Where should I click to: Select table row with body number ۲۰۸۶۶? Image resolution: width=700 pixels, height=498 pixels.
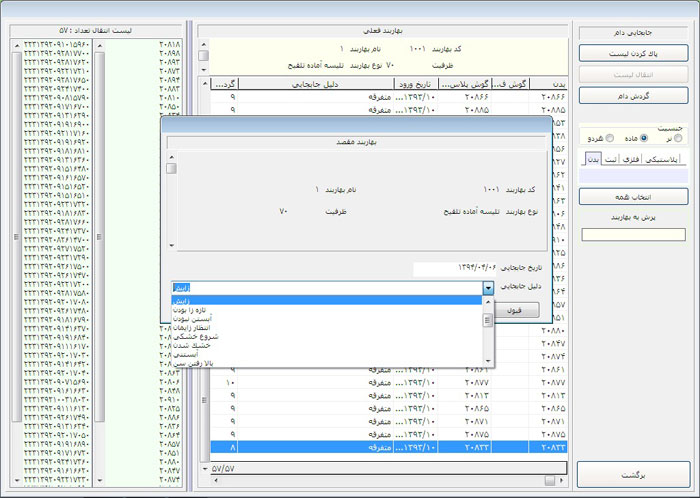tap(389, 97)
